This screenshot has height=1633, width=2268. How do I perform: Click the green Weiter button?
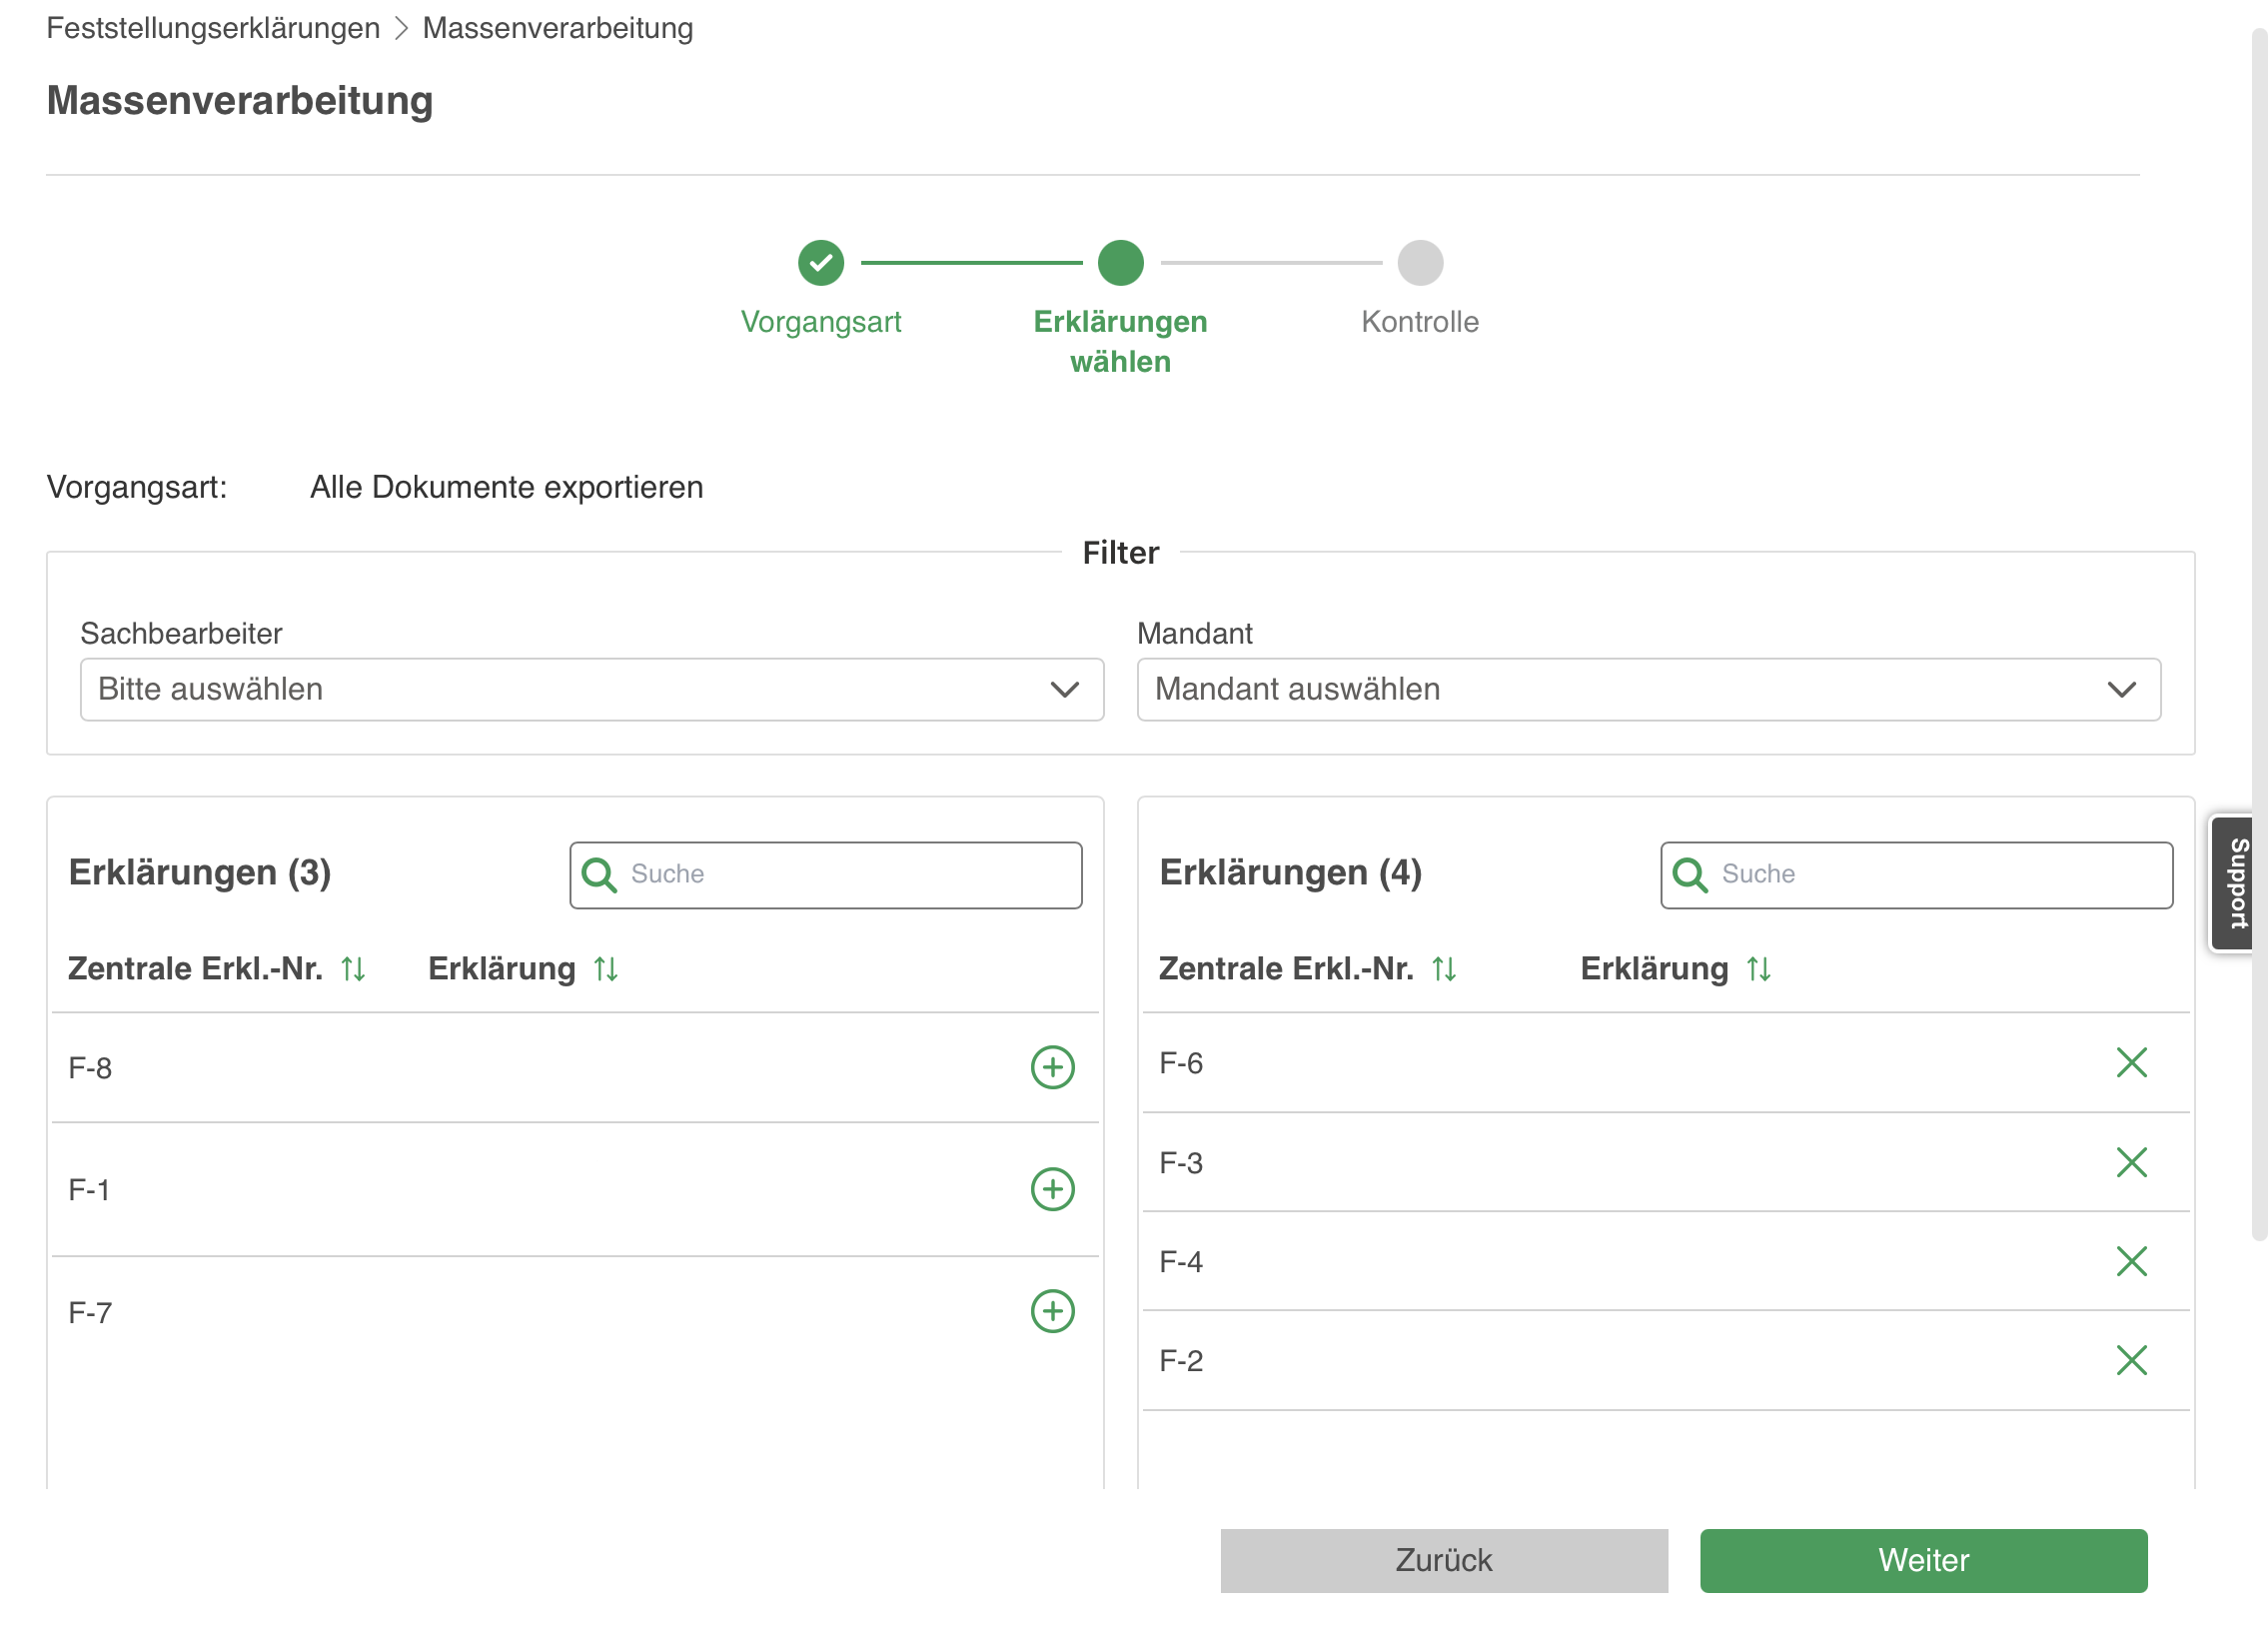(1923, 1560)
